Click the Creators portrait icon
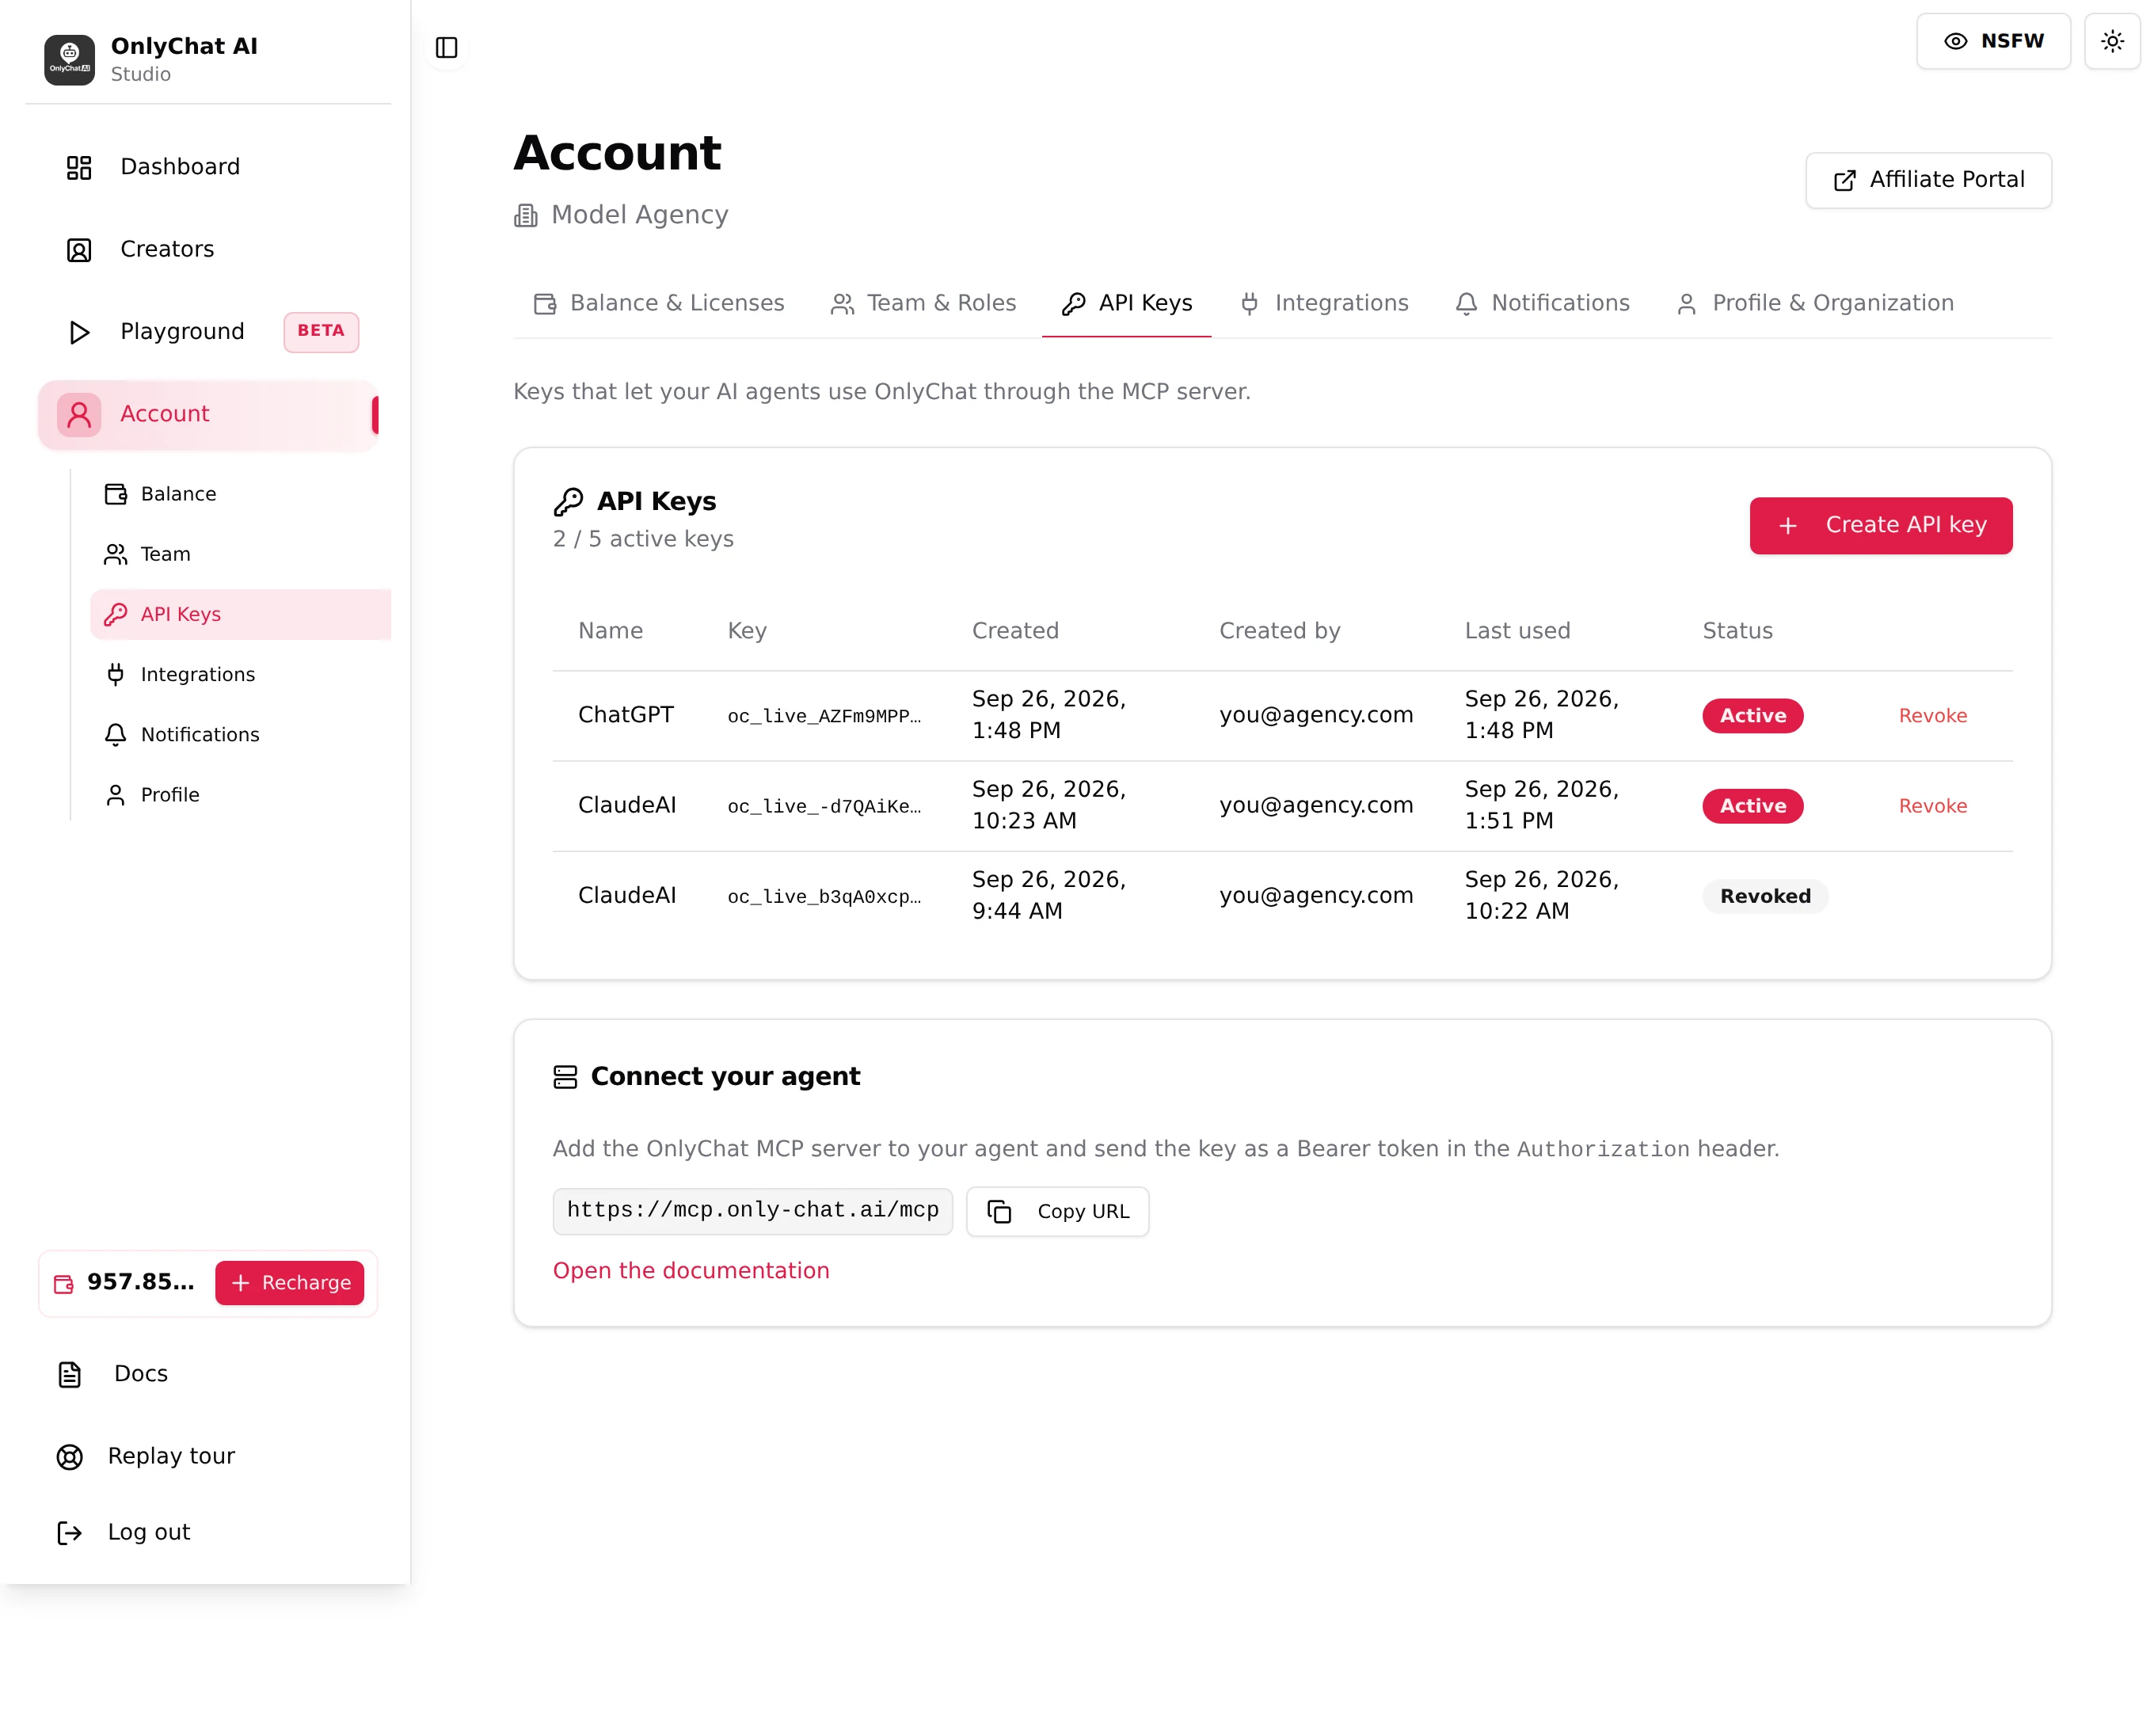Screen dimensions: 2154x1736 79,250
